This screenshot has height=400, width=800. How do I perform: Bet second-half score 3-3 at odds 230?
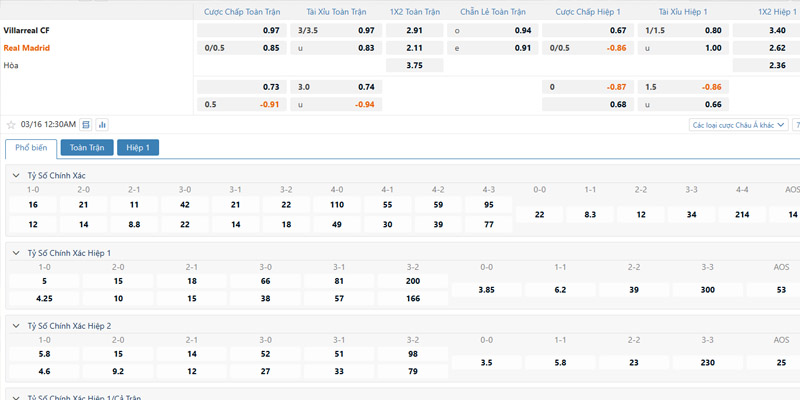pos(708,363)
